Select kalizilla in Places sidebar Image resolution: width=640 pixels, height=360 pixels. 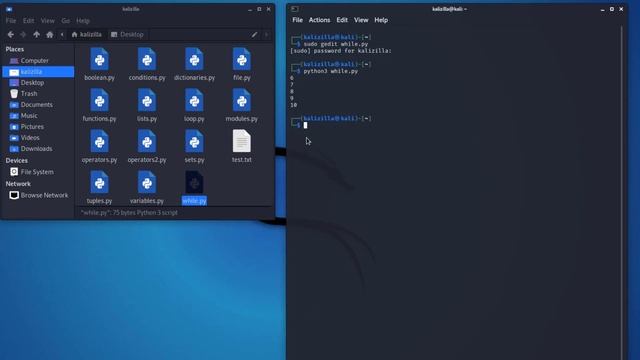pyautogui.click(x=38, y=71)
